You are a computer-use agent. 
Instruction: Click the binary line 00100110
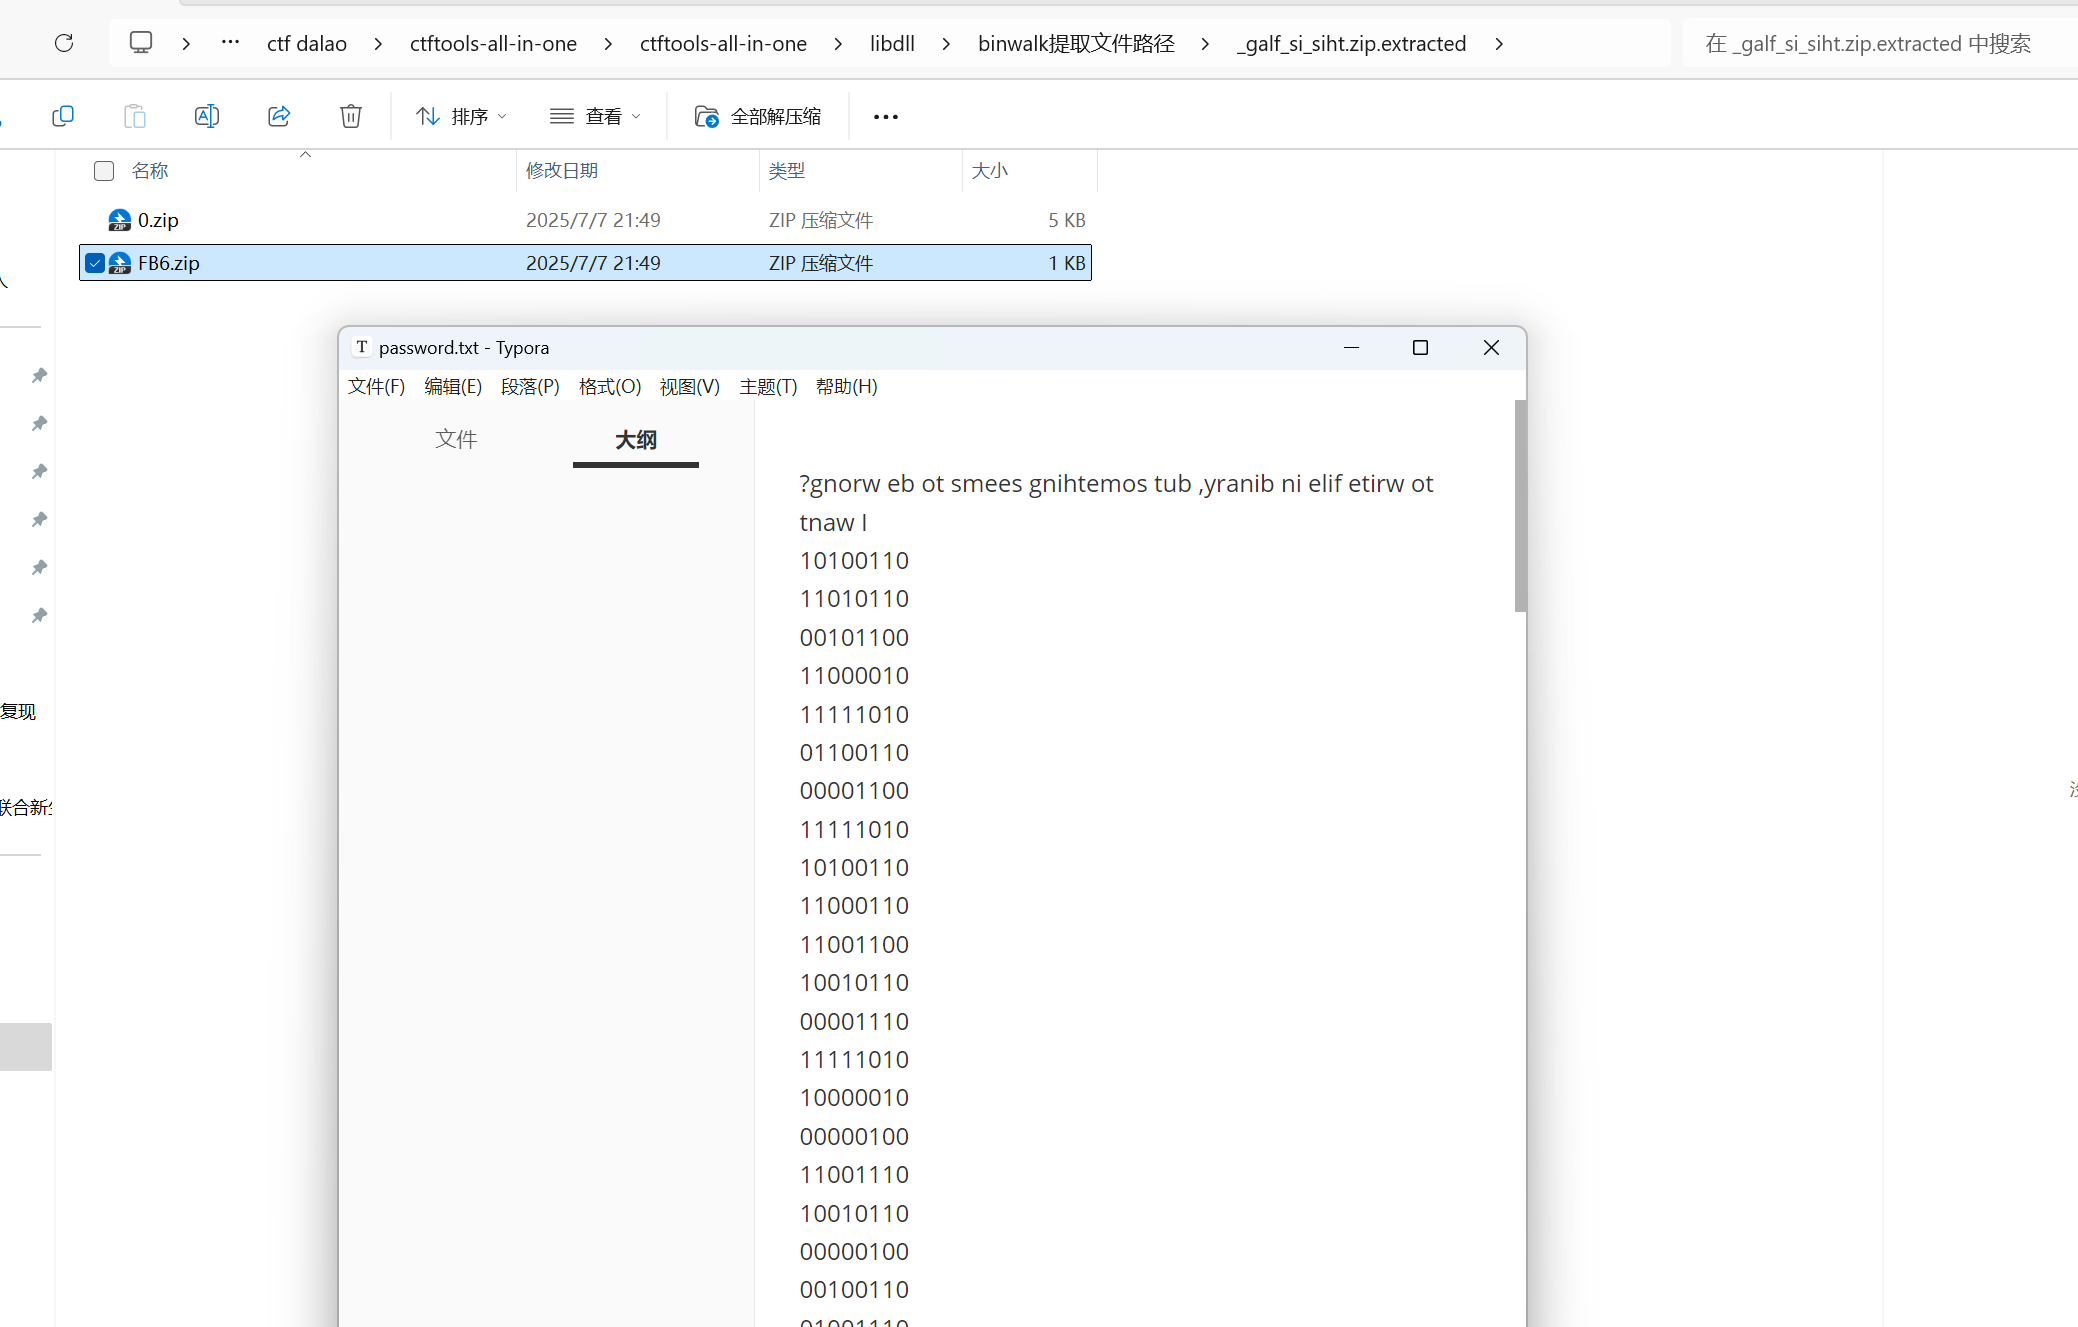pyautogui.click(x=854, y=1289)
